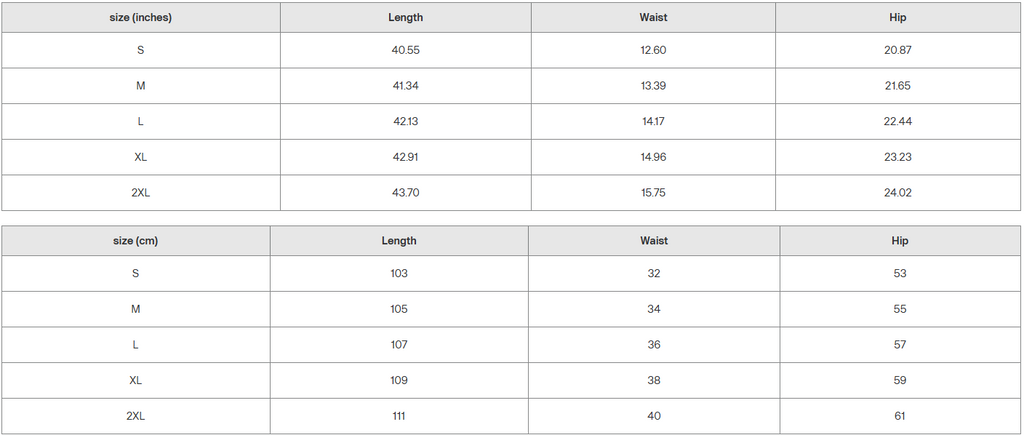Viewport: 1024px width, 435px height.
Task: Click the Length header in inches table
Action: pos(405,17)
